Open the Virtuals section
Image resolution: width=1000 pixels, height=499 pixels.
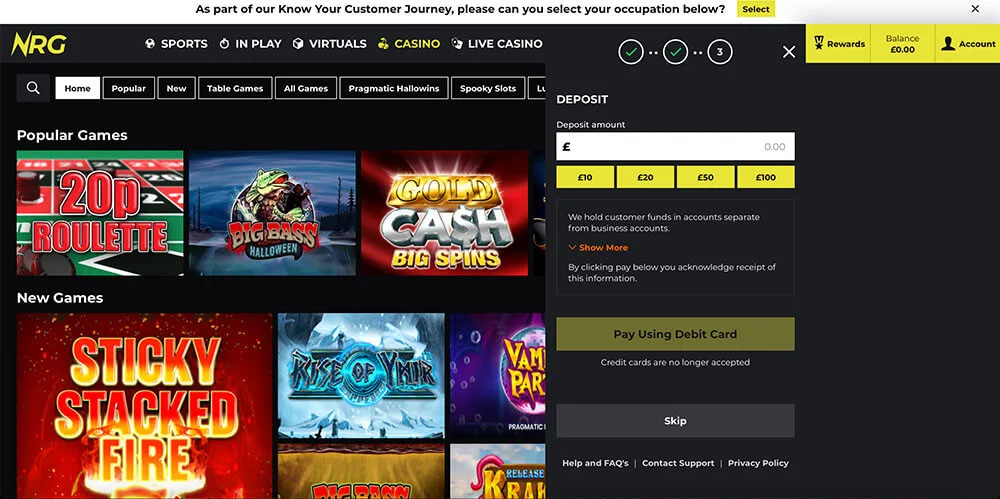coord(330,44)
